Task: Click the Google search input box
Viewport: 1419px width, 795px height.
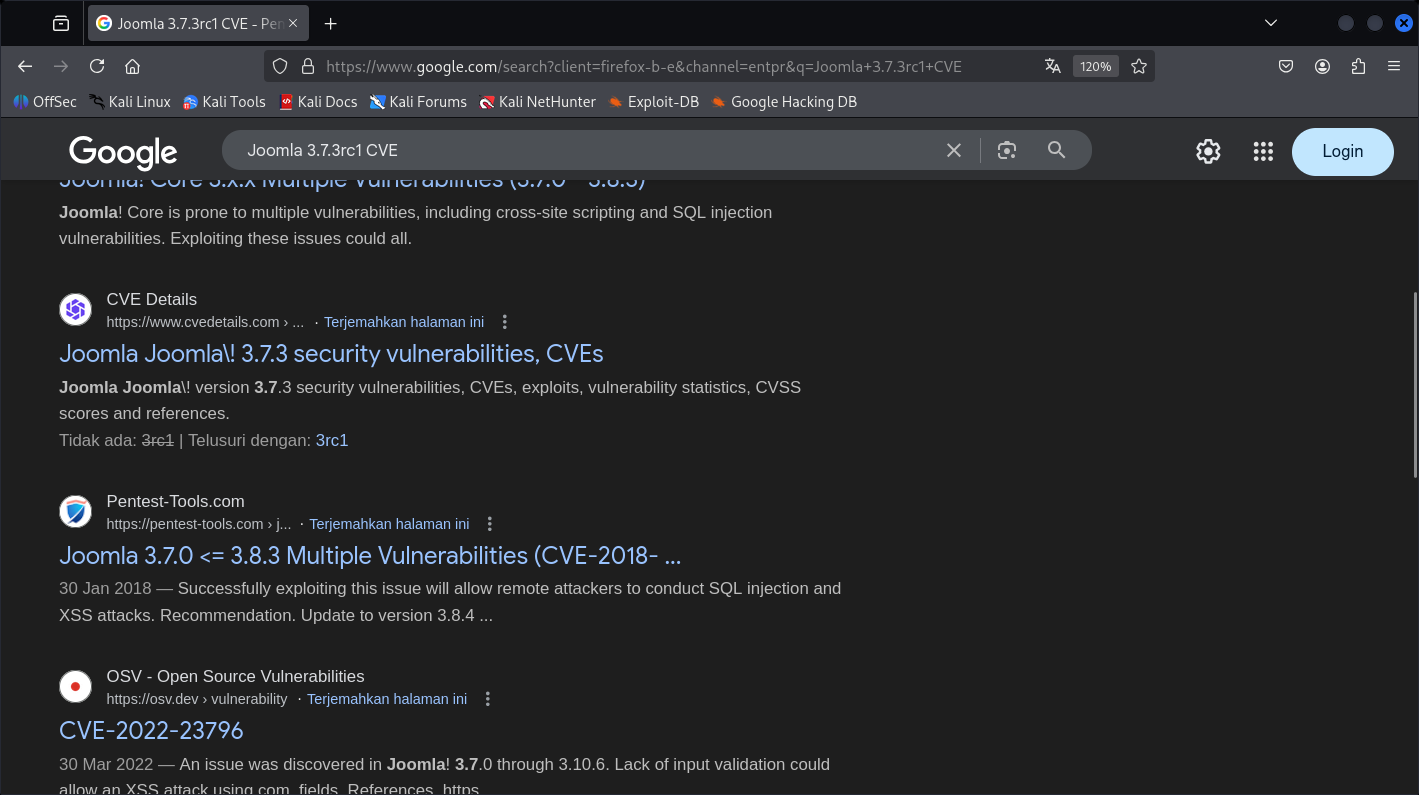Action: click(585, 150)
